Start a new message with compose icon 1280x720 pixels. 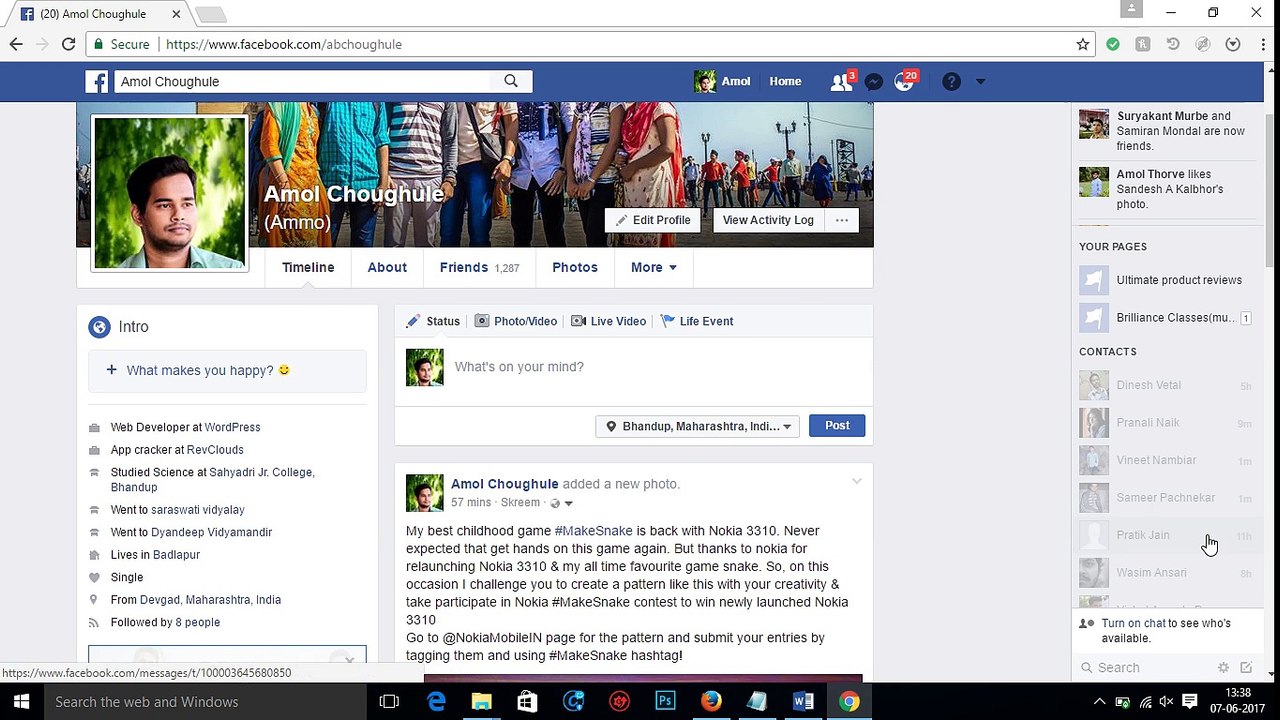point(1246,668)
